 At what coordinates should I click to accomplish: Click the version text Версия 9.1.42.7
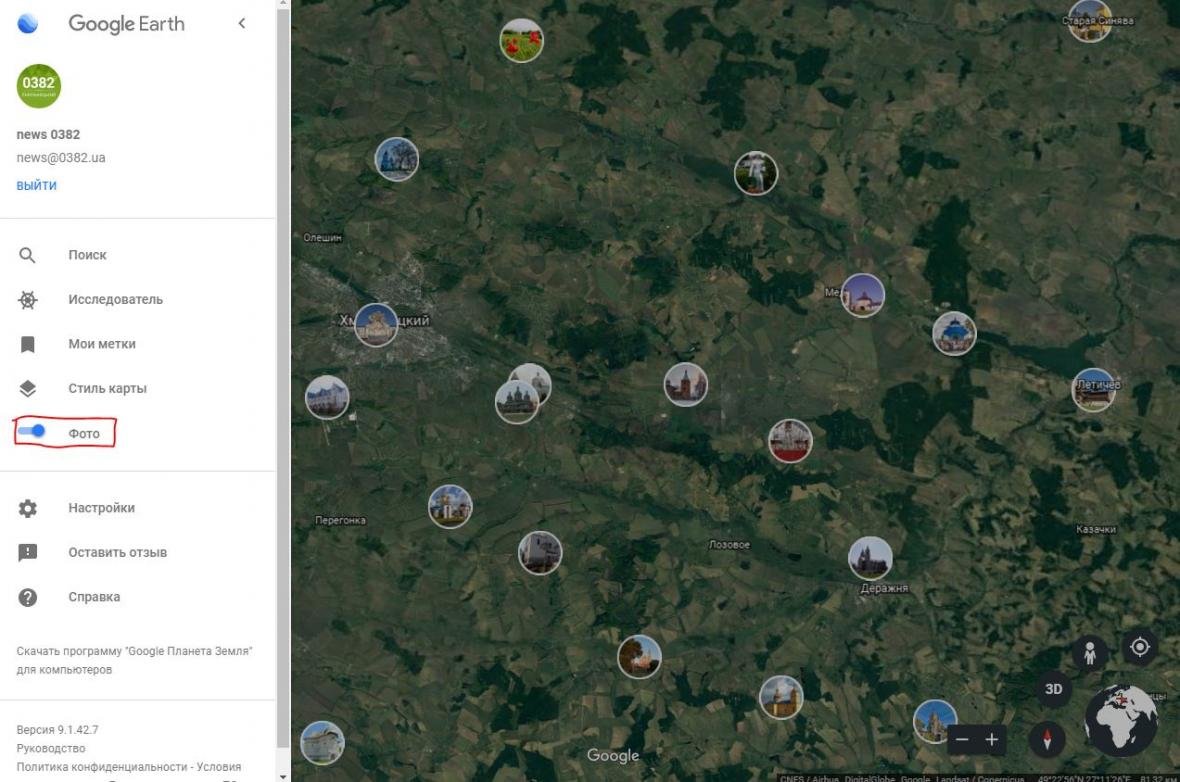tap(57, 729)
